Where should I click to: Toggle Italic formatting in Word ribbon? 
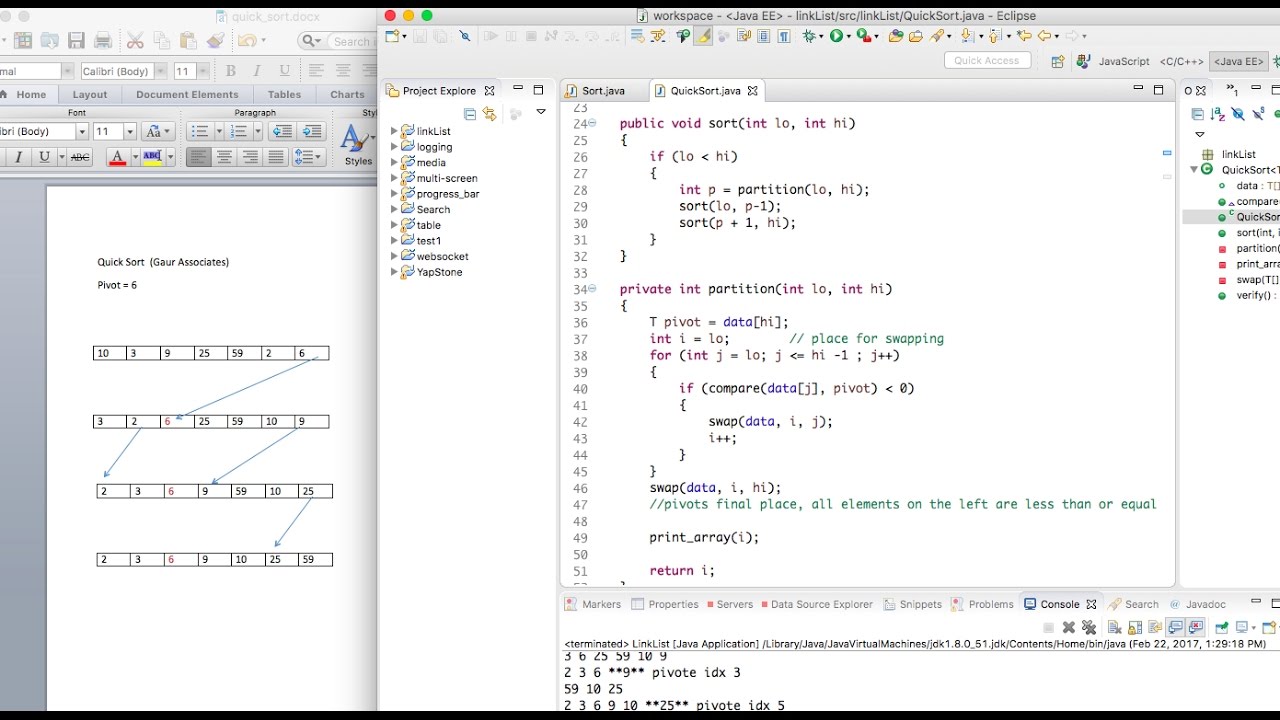[17, 157]
